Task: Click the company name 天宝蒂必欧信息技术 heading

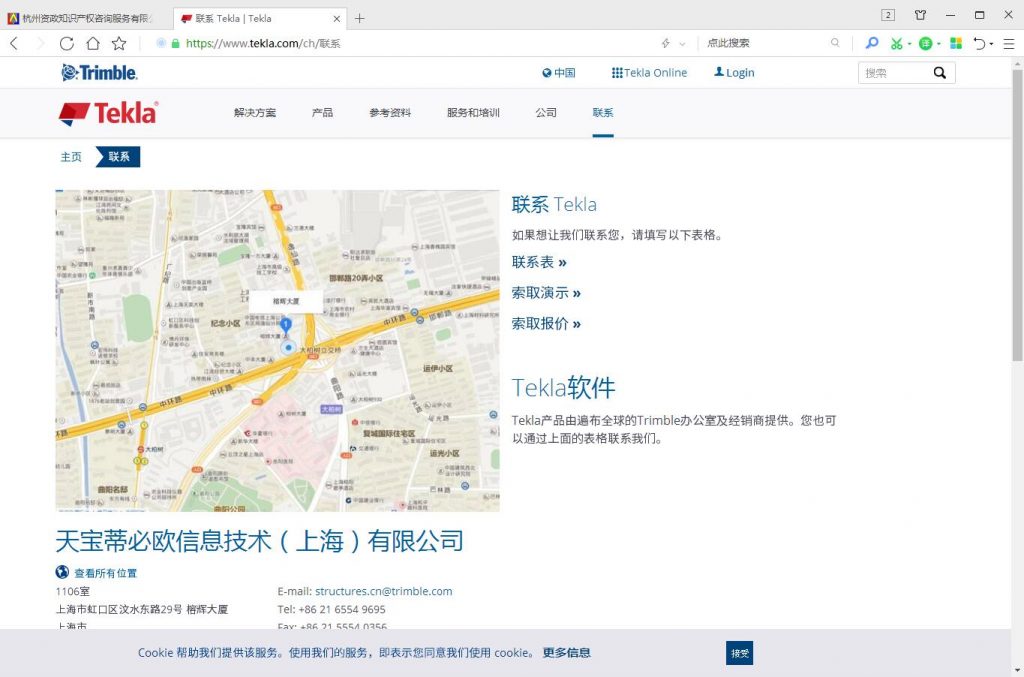Action: tap(259, 541)
